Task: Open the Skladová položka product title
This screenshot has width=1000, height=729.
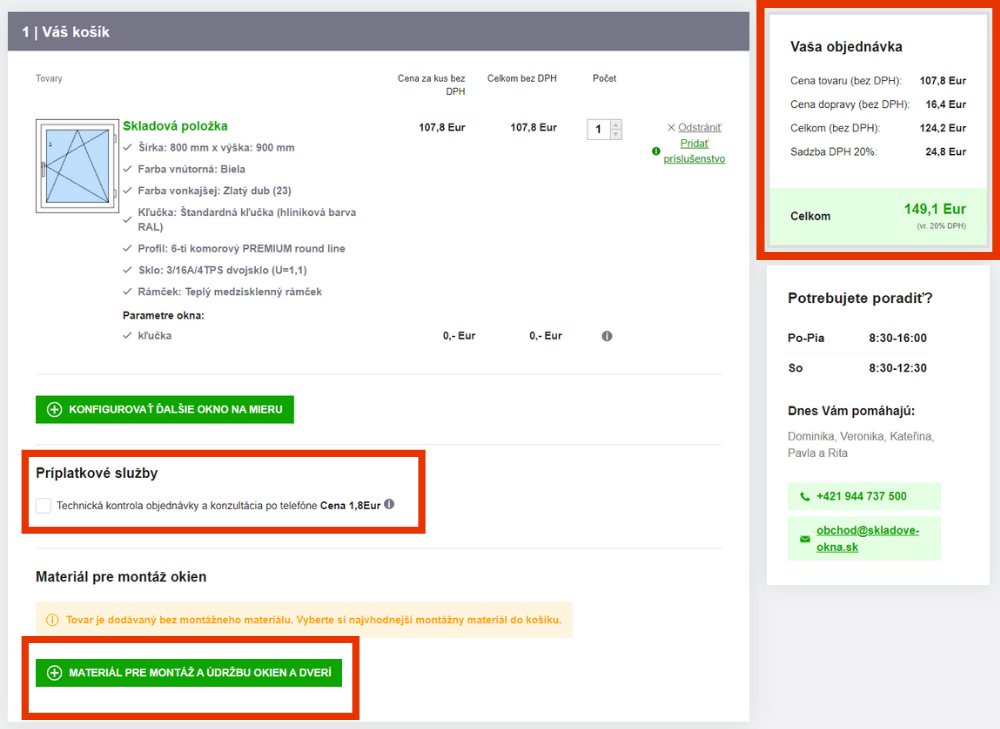Action: [x=175, y=126]
